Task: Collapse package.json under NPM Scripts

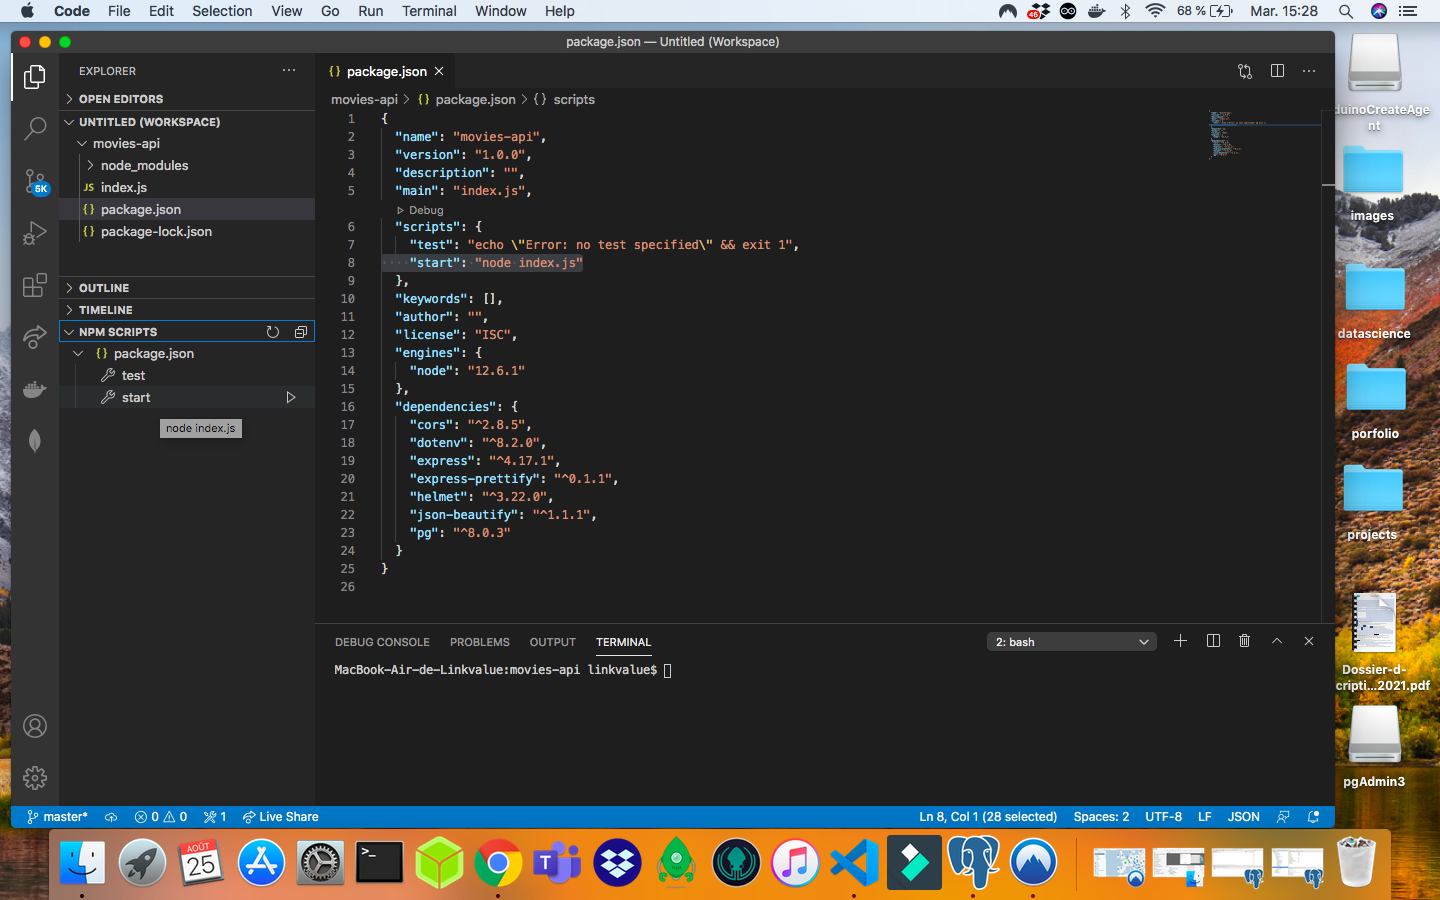Action: coord(187,353)
